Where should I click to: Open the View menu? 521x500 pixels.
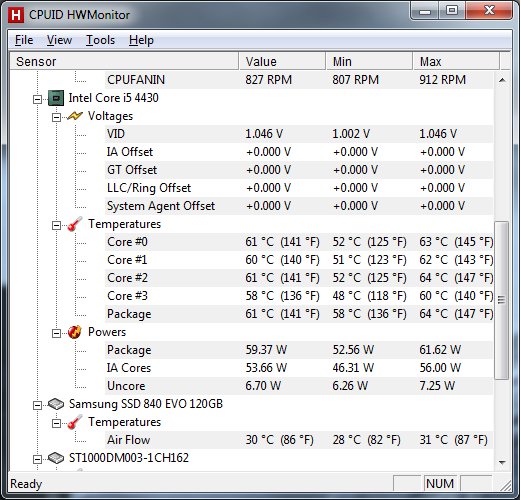59,40
